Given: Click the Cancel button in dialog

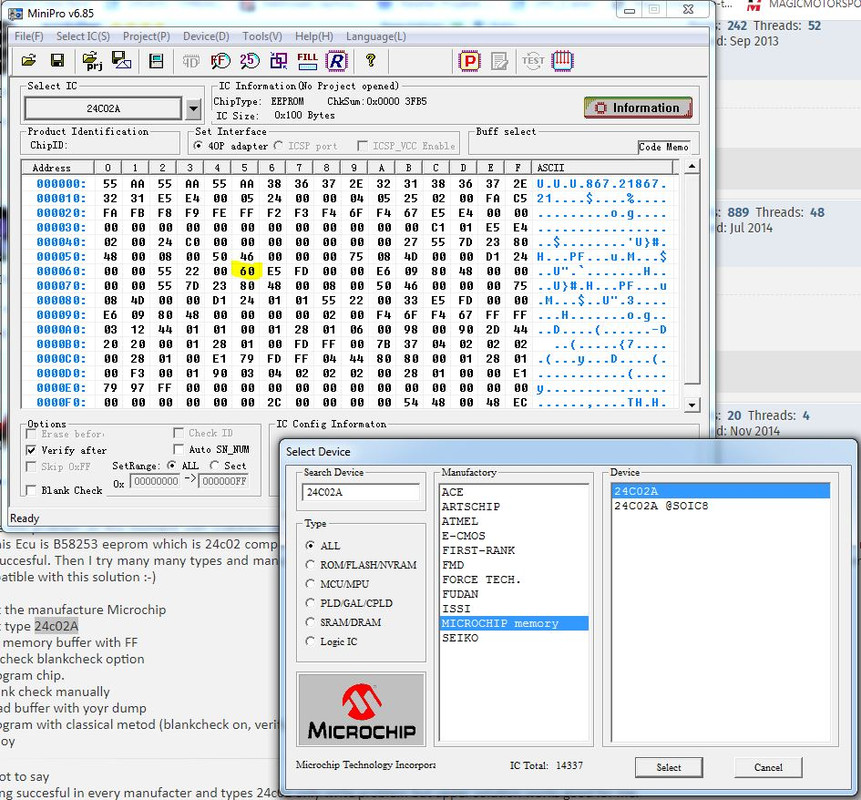Looking at the screenshot, I should click(x=768, y=767).
